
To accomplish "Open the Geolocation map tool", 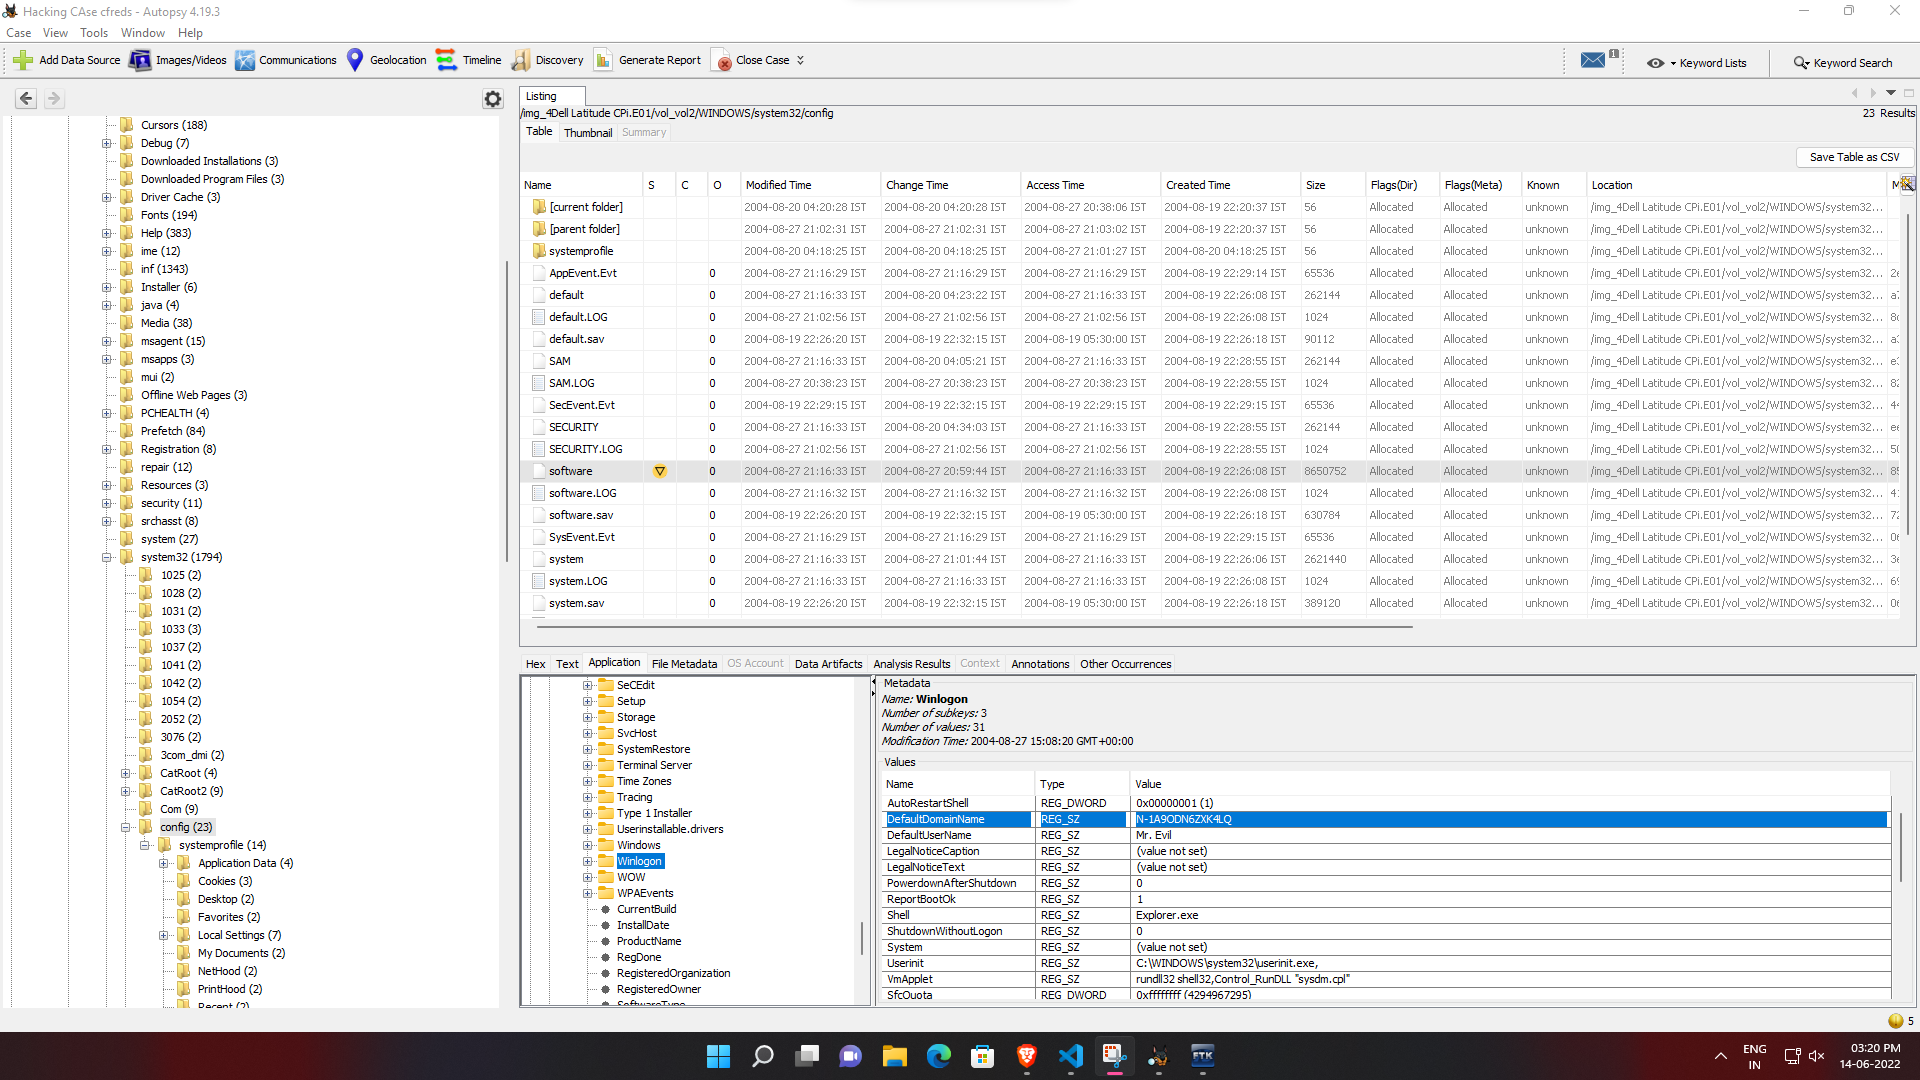I will (386, 60).
